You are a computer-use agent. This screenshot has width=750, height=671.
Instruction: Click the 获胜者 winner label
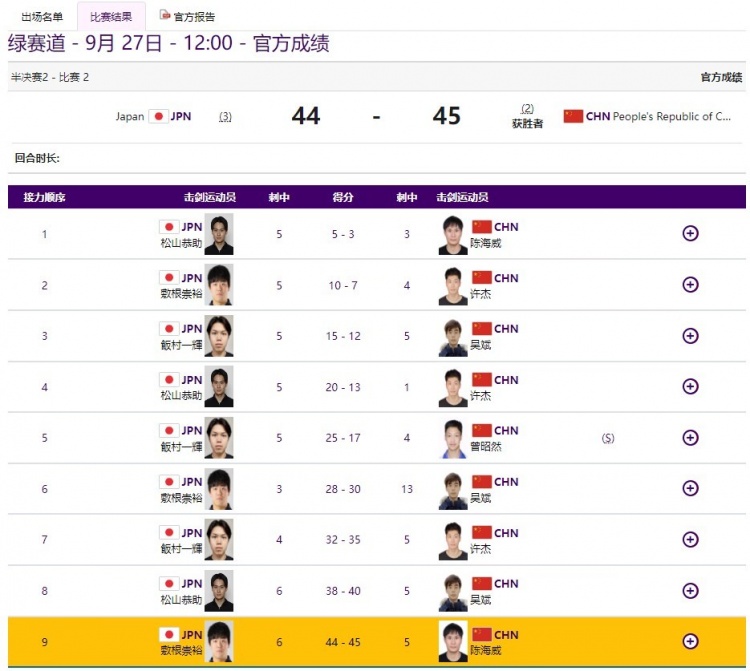[528, 124]
